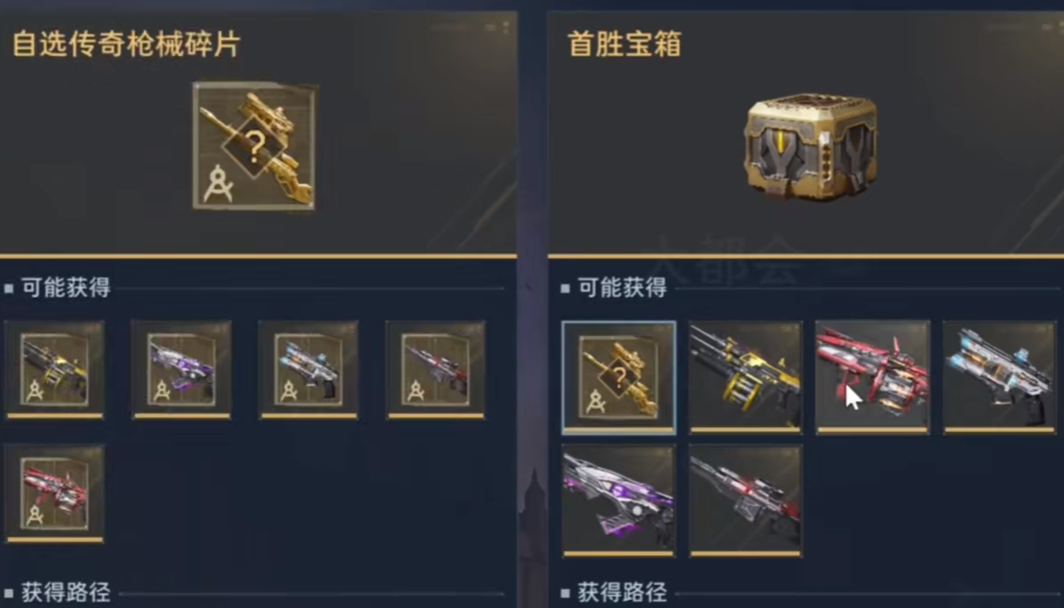Expand the right 获得路径 section
Screen dimensions: 1064x608
622,592
